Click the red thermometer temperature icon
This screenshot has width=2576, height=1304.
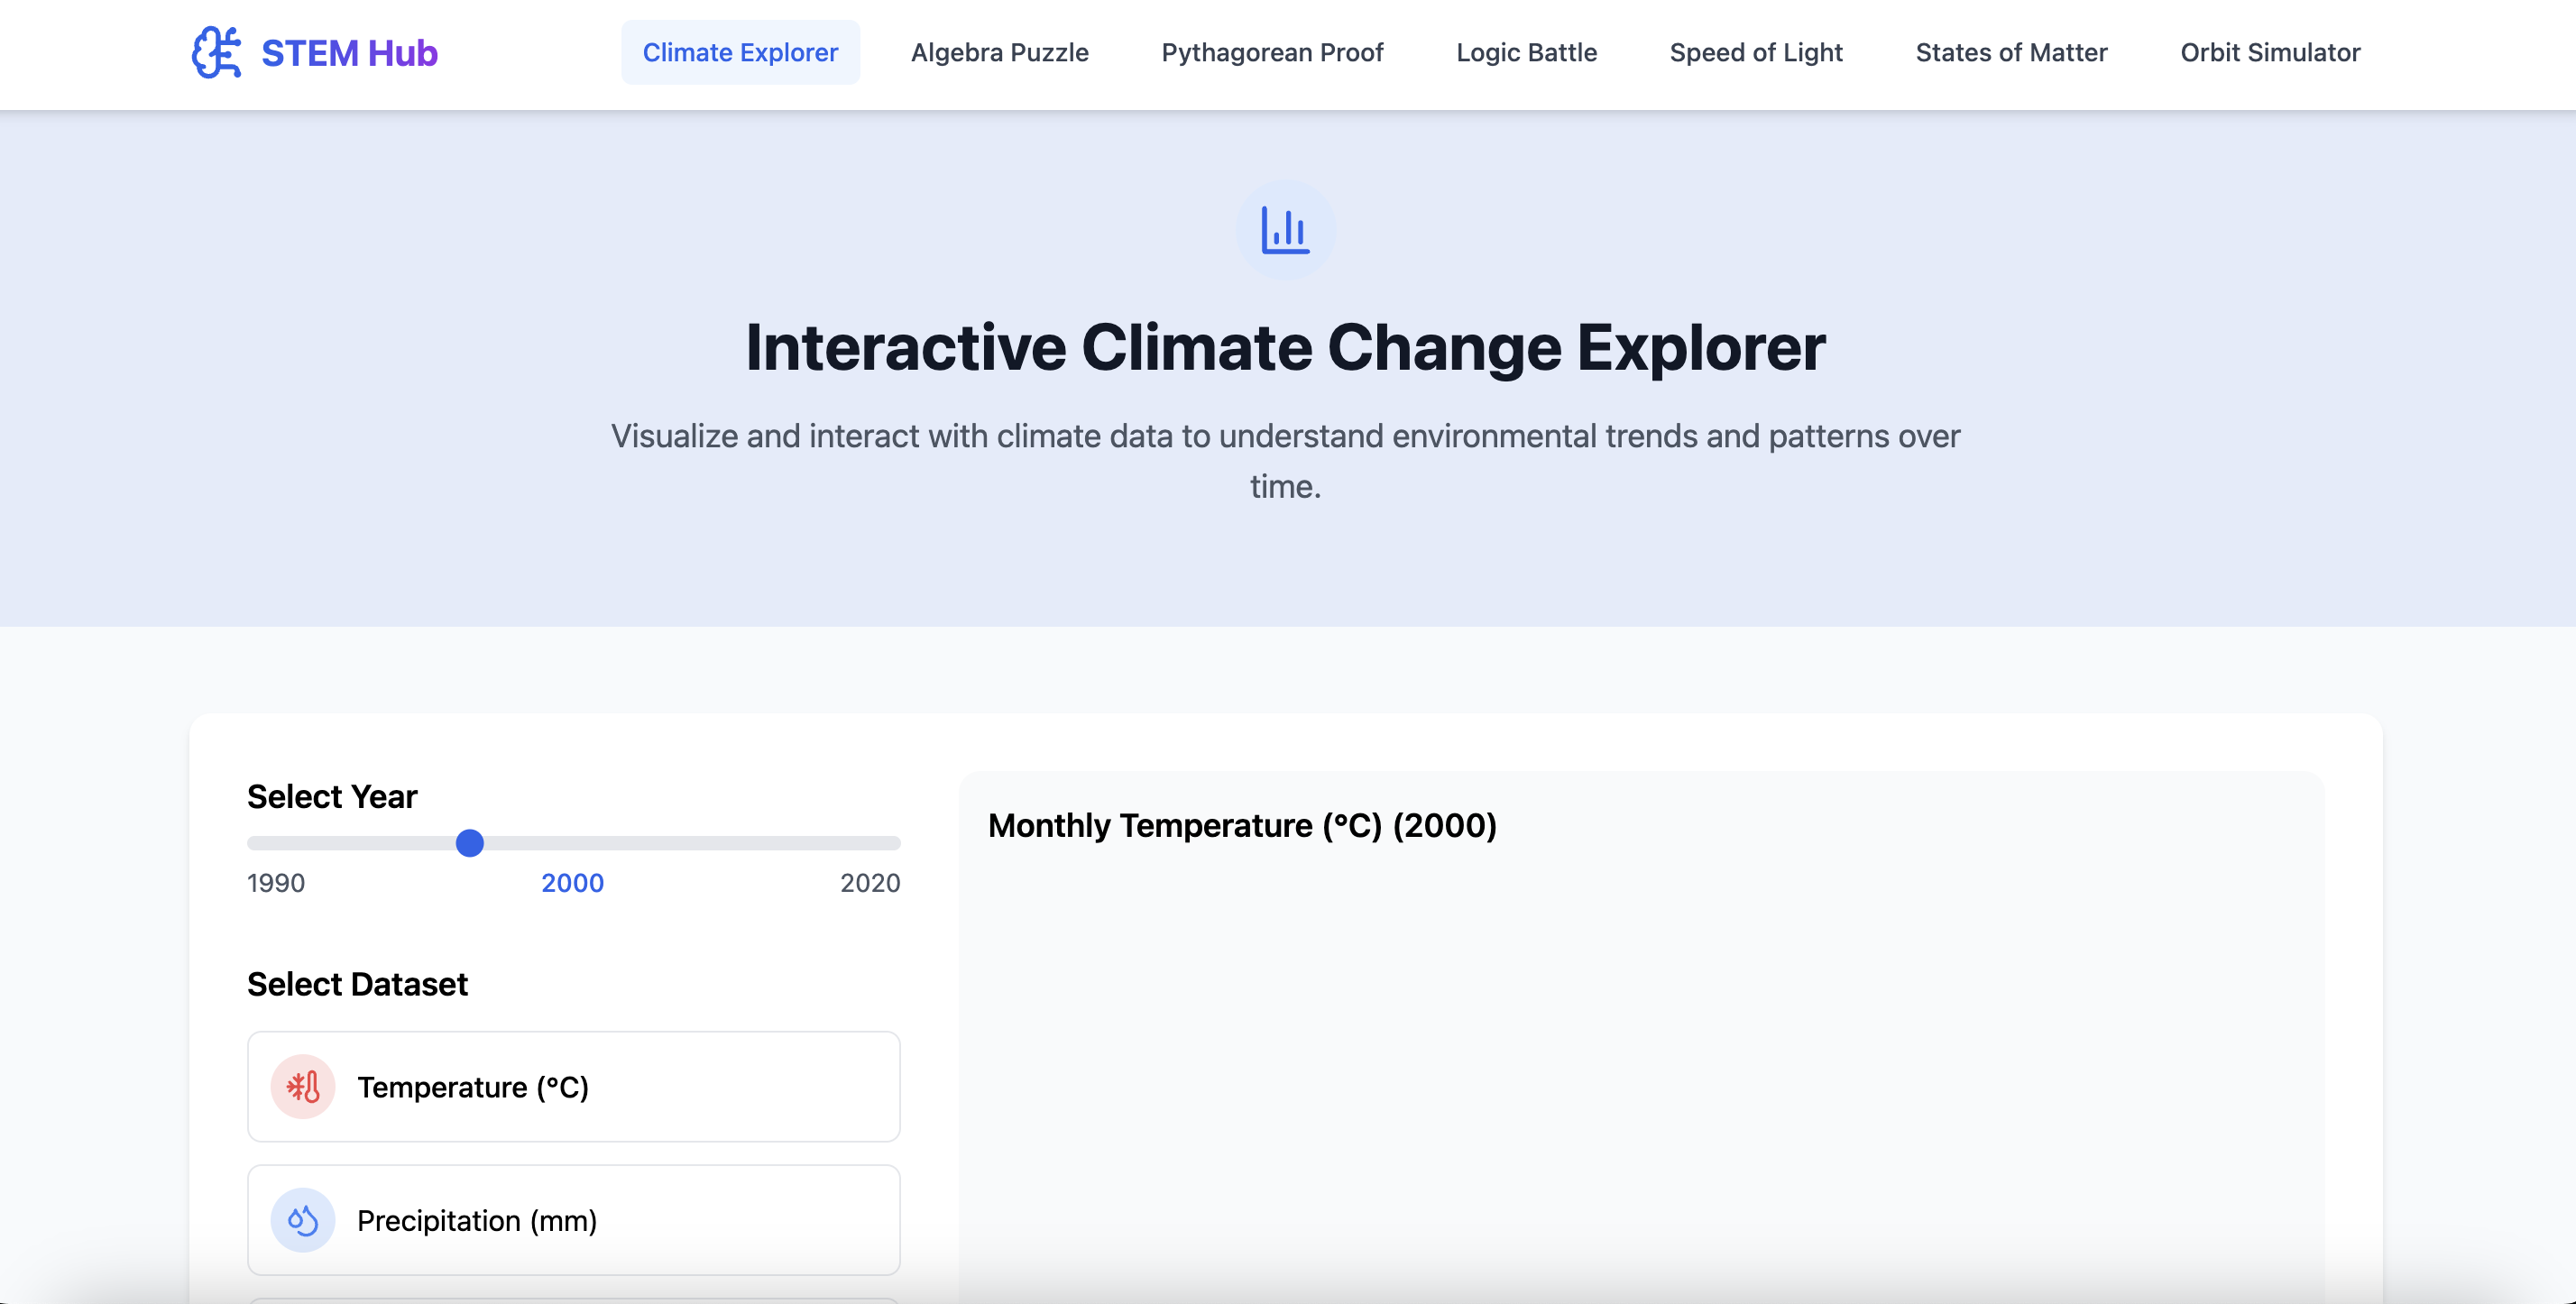click(303, 1086)
